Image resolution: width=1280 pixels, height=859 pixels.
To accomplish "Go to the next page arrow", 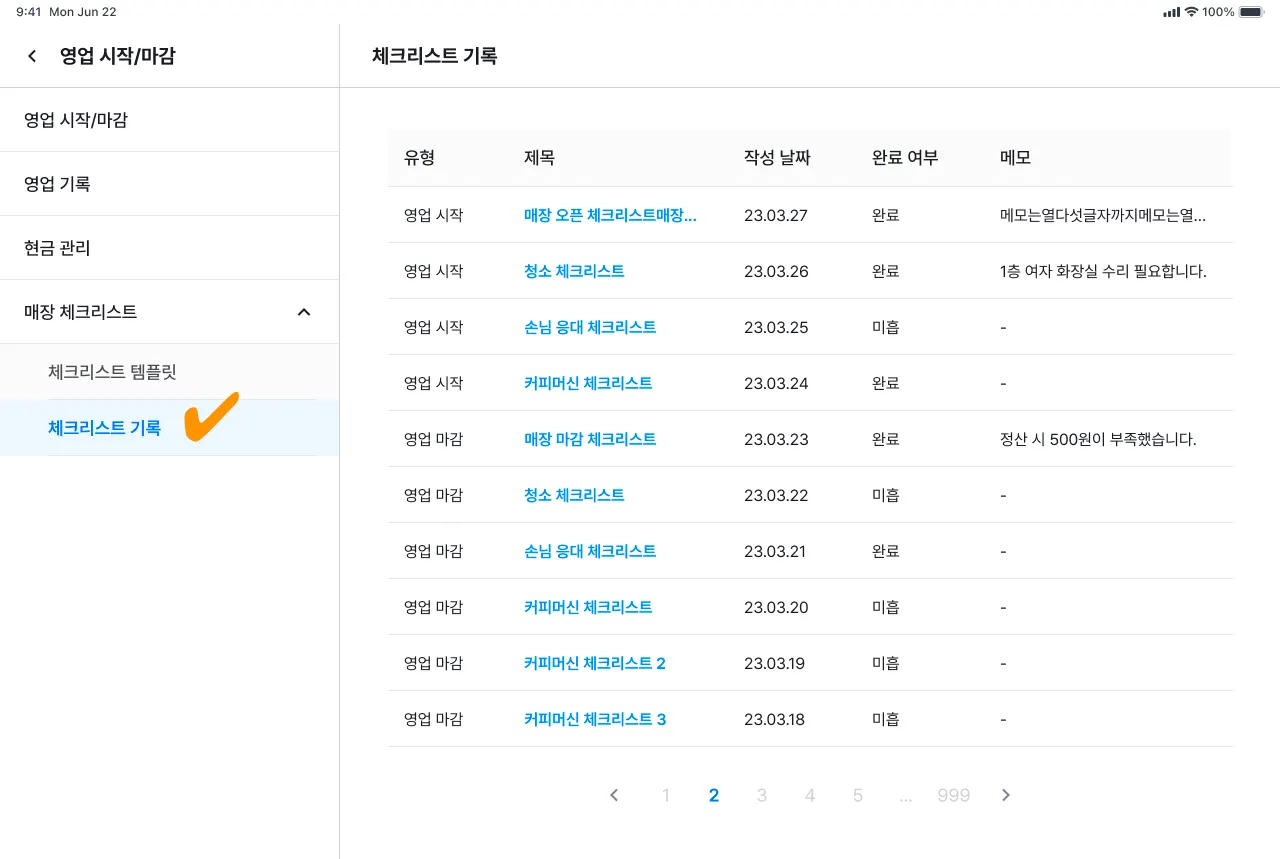I will (1006, 795).
